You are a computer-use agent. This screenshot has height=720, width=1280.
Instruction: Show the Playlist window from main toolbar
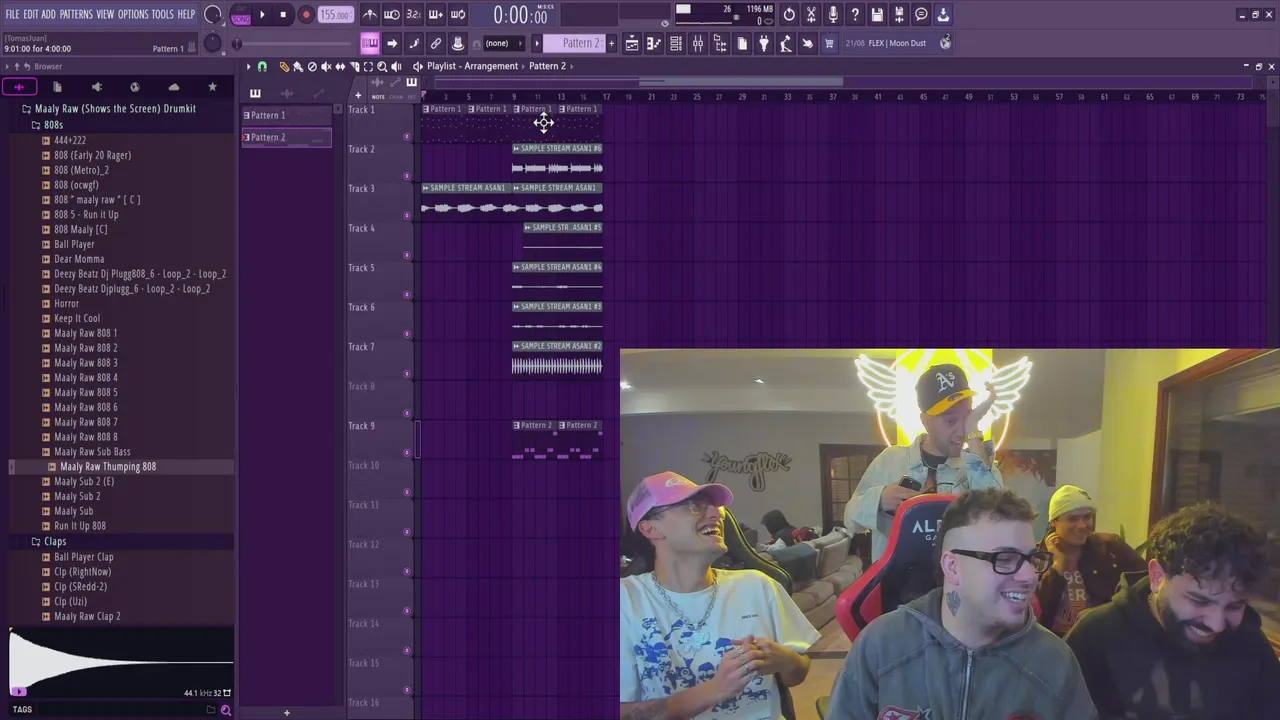(x=632, y=43)
